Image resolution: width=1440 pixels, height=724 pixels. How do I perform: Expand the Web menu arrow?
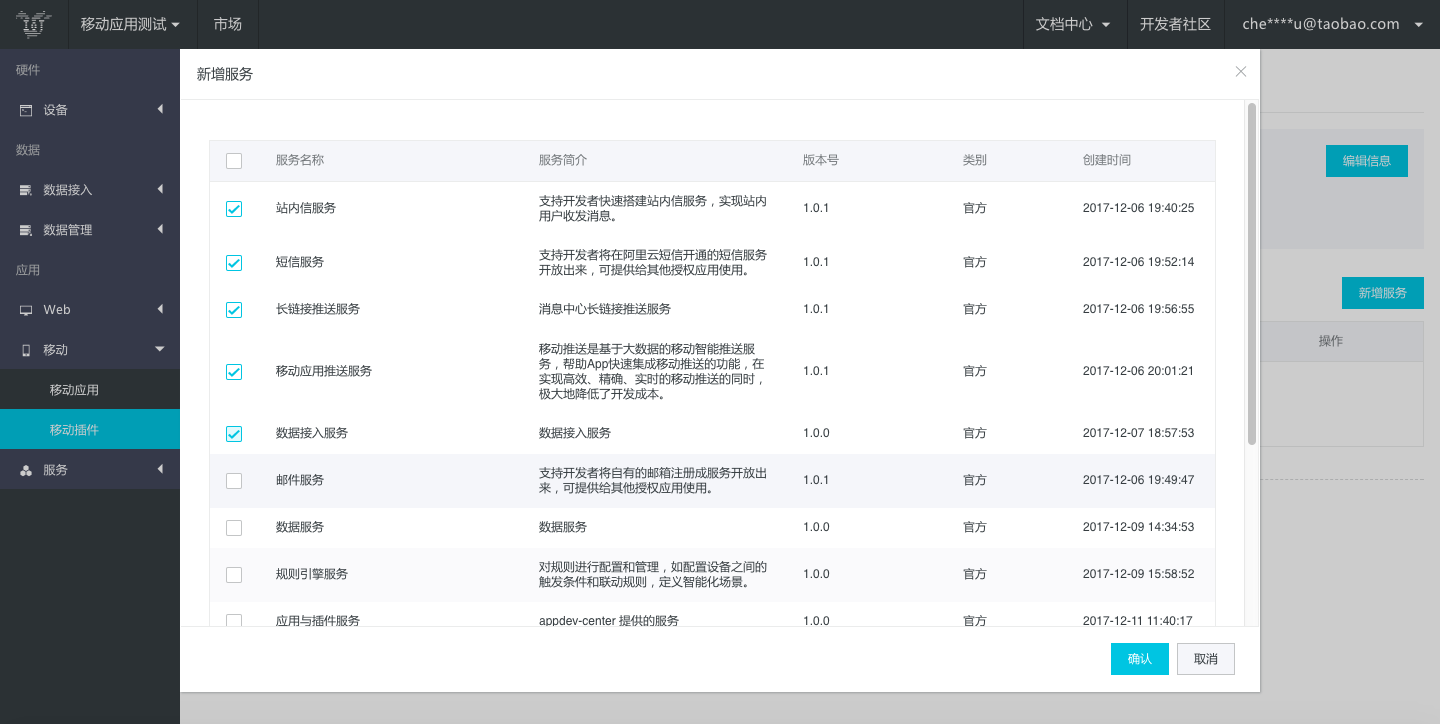coord(160,309)
